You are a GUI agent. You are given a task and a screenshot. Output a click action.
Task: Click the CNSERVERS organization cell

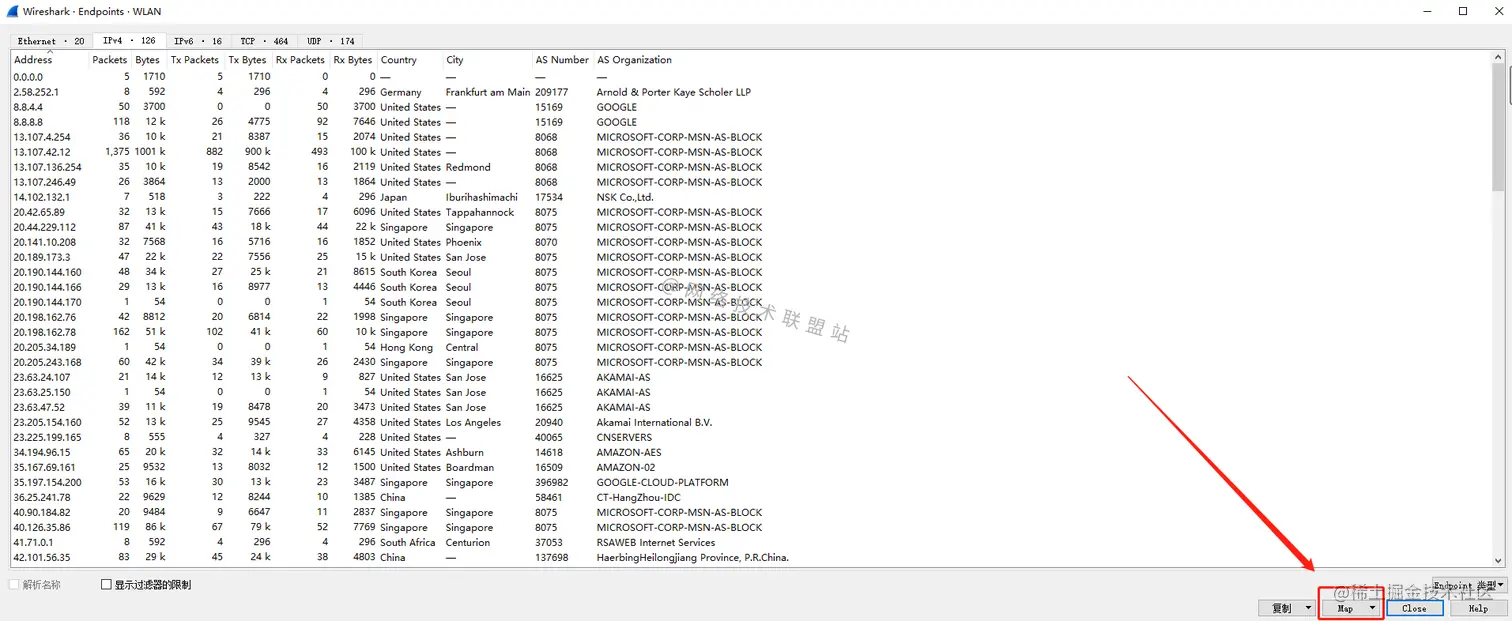pos(624,437)
